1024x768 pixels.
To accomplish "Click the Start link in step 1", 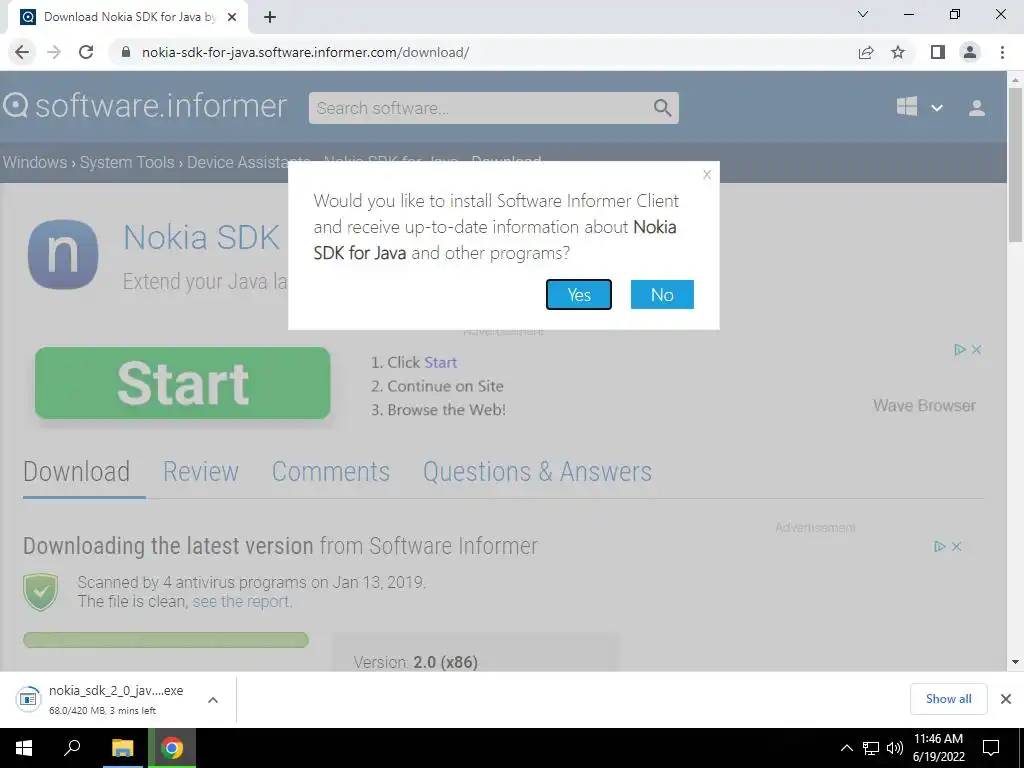I will (x=440, y=362).
